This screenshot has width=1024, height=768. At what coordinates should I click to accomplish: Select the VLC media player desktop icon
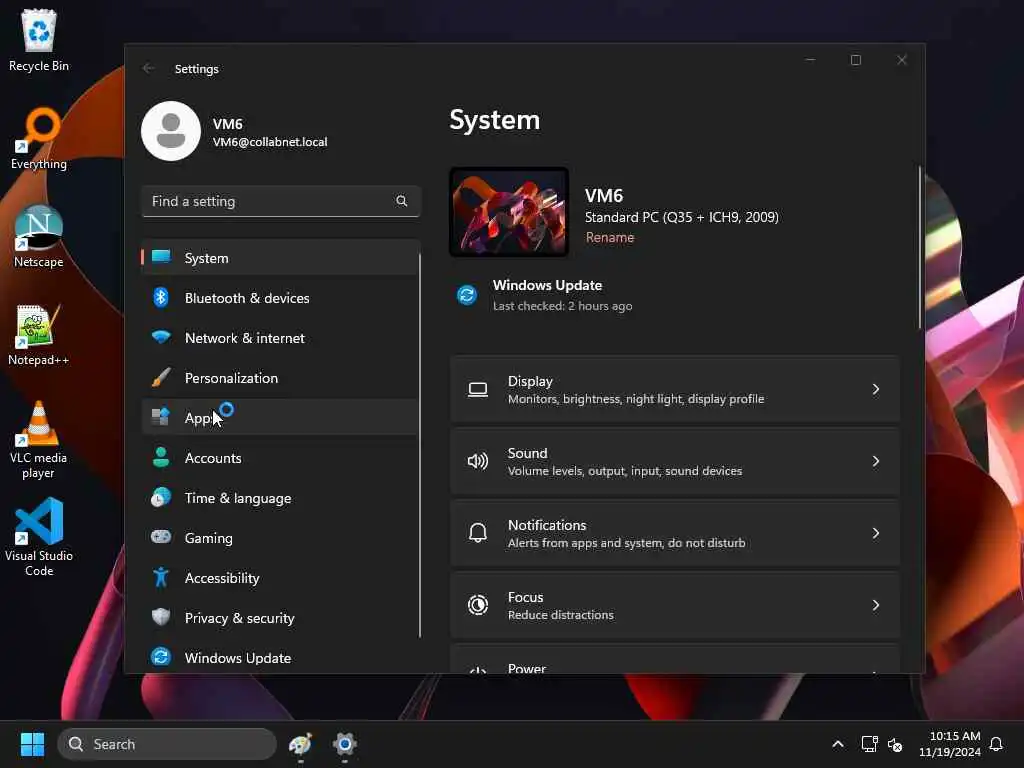click(39, 440)
